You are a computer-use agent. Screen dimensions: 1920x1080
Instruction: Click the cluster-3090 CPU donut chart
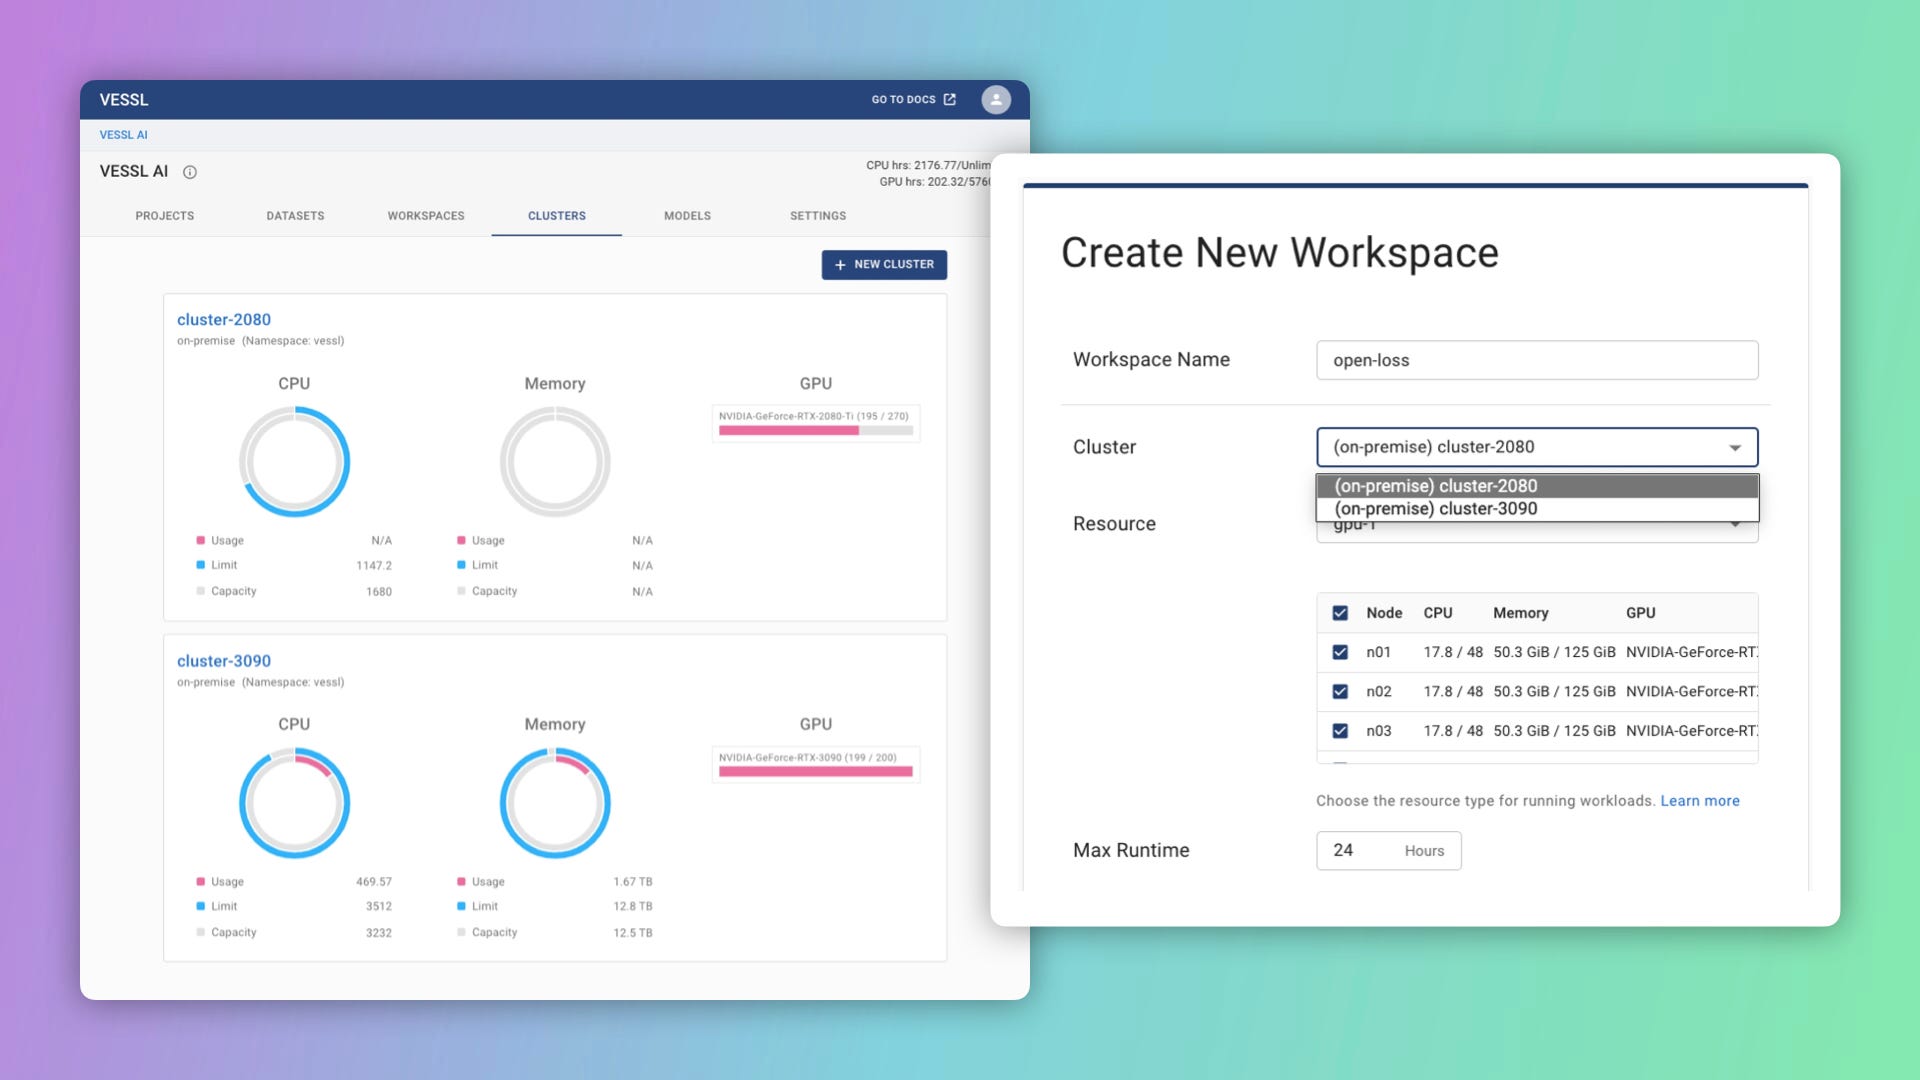(294, 803)
